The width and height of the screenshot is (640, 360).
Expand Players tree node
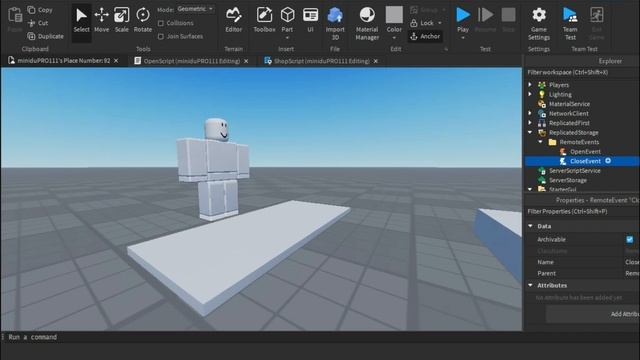tap(530, 84)
